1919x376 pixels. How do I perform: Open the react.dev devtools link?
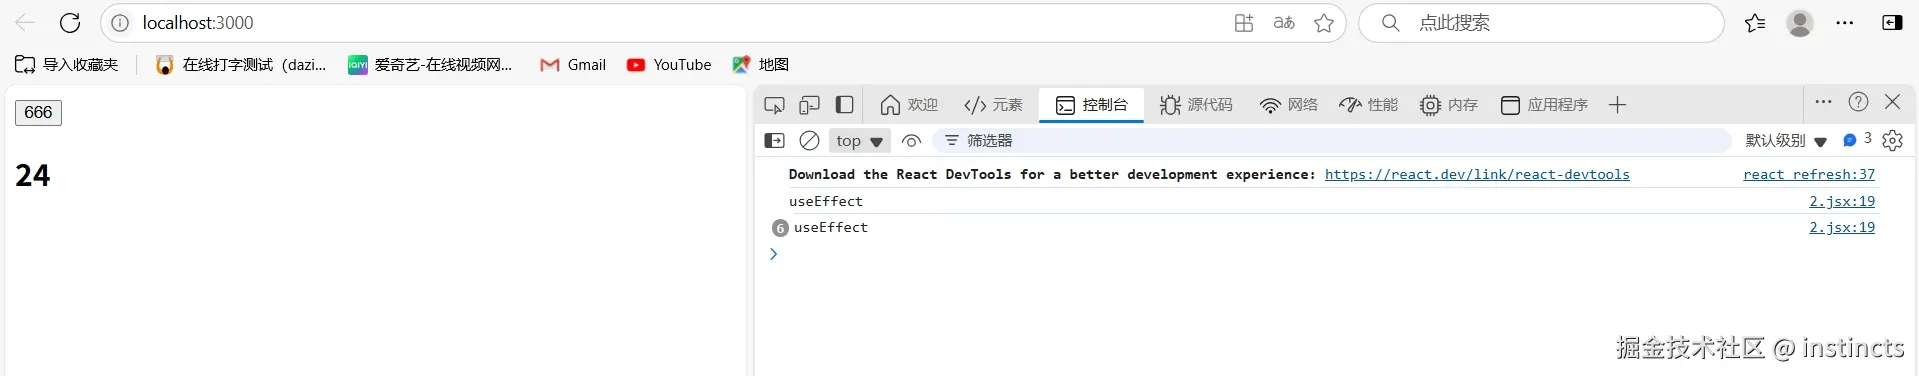tap(1477, 174)
